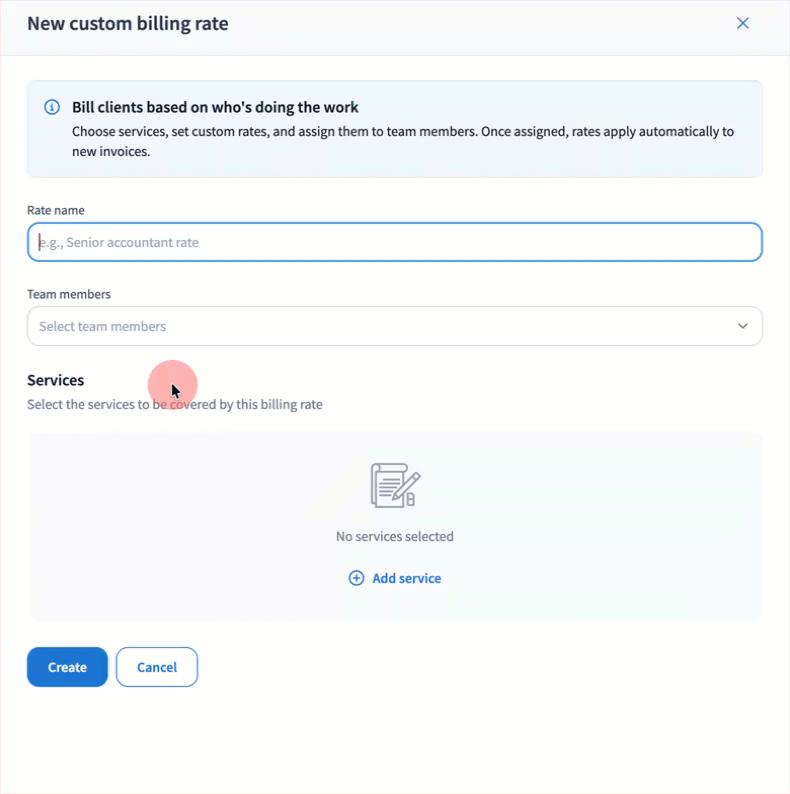Click the Bill clients banner heading
Viewport: 790px width, 794px height.
[215, 107]
